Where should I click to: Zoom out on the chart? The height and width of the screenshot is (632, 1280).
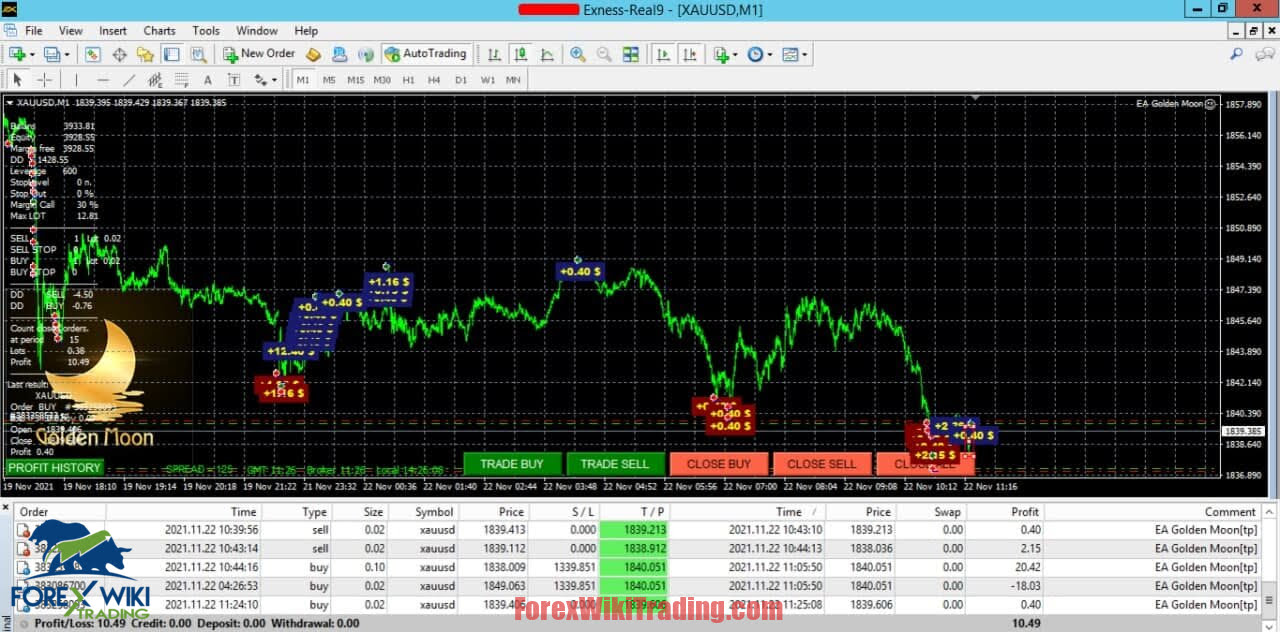point(604,54)
